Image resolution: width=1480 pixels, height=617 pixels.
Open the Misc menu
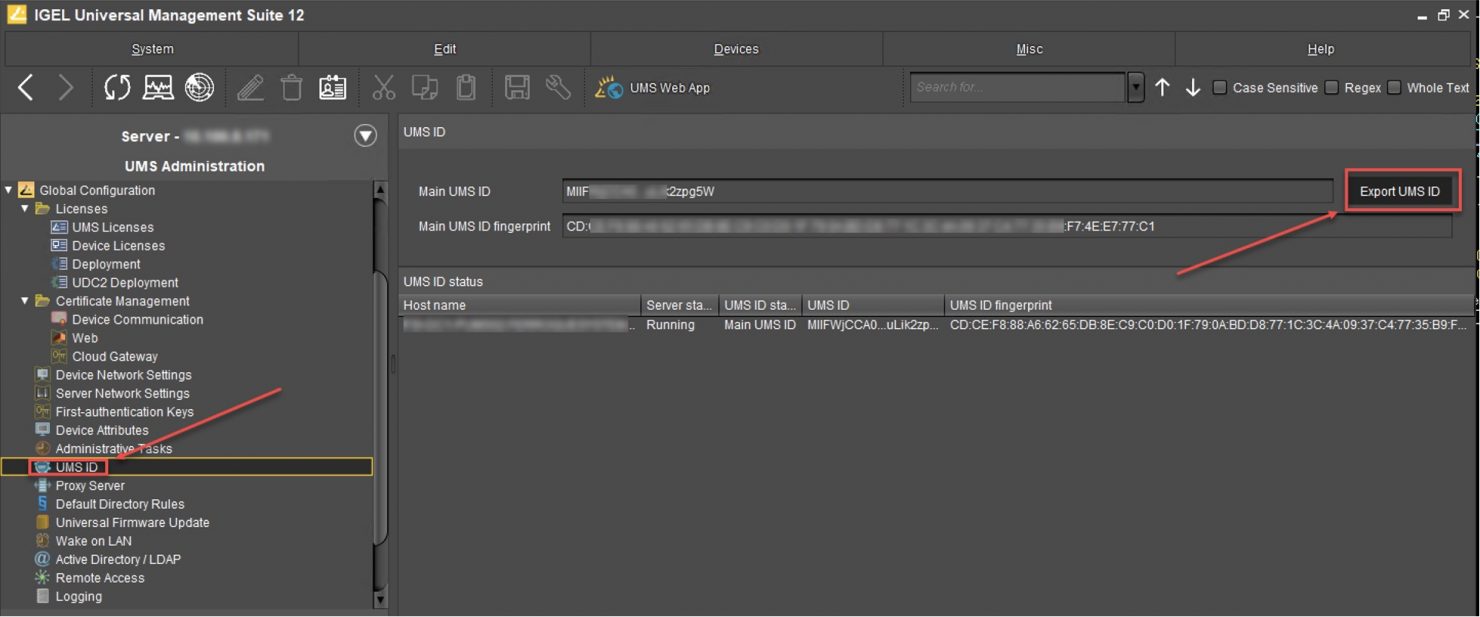(x=1029, y=48)
